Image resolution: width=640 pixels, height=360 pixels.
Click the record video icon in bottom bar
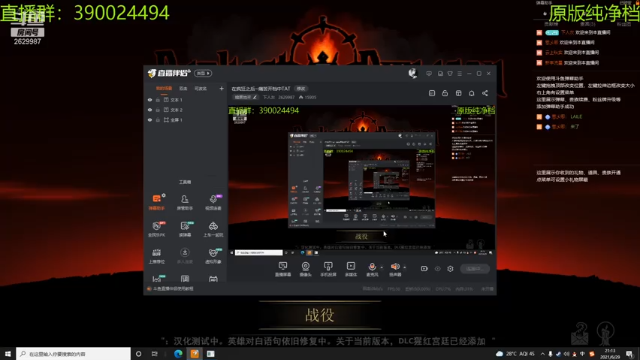click(424, 269)
